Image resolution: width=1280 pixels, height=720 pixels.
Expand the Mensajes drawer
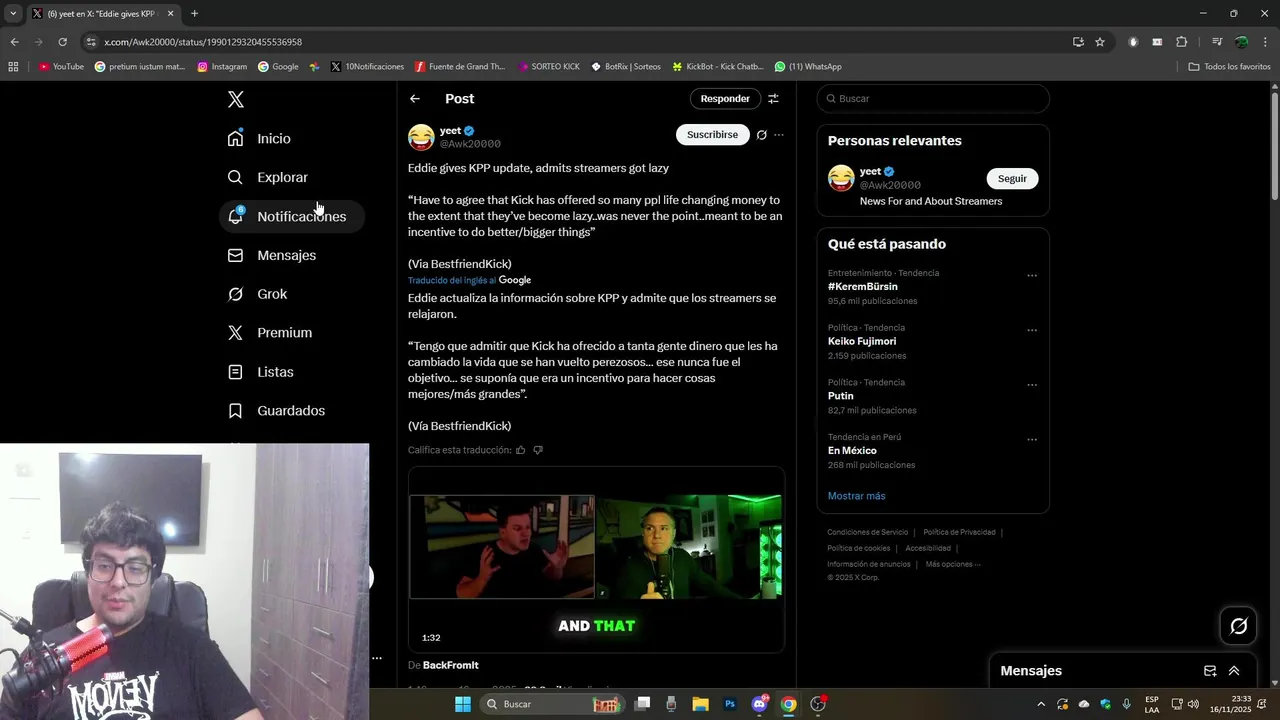1234,671
